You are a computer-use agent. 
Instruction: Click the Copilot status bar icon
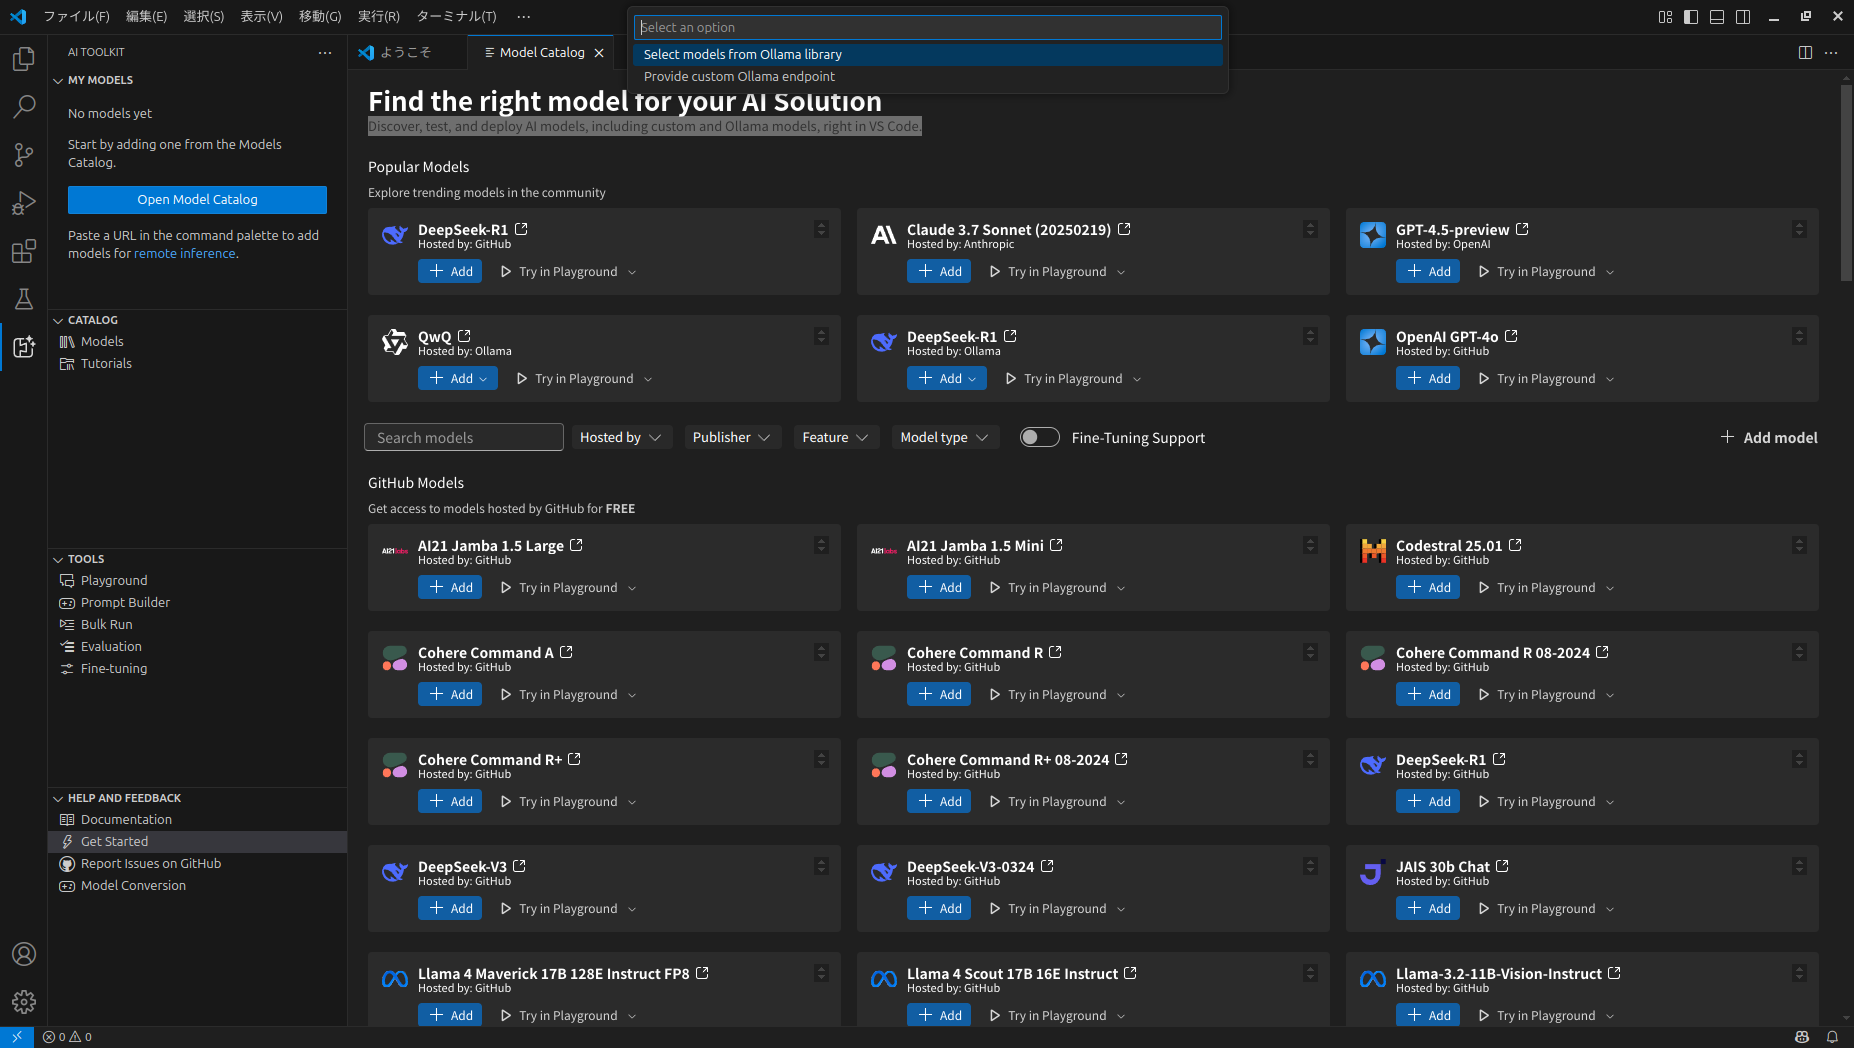pos(1802,1037)
